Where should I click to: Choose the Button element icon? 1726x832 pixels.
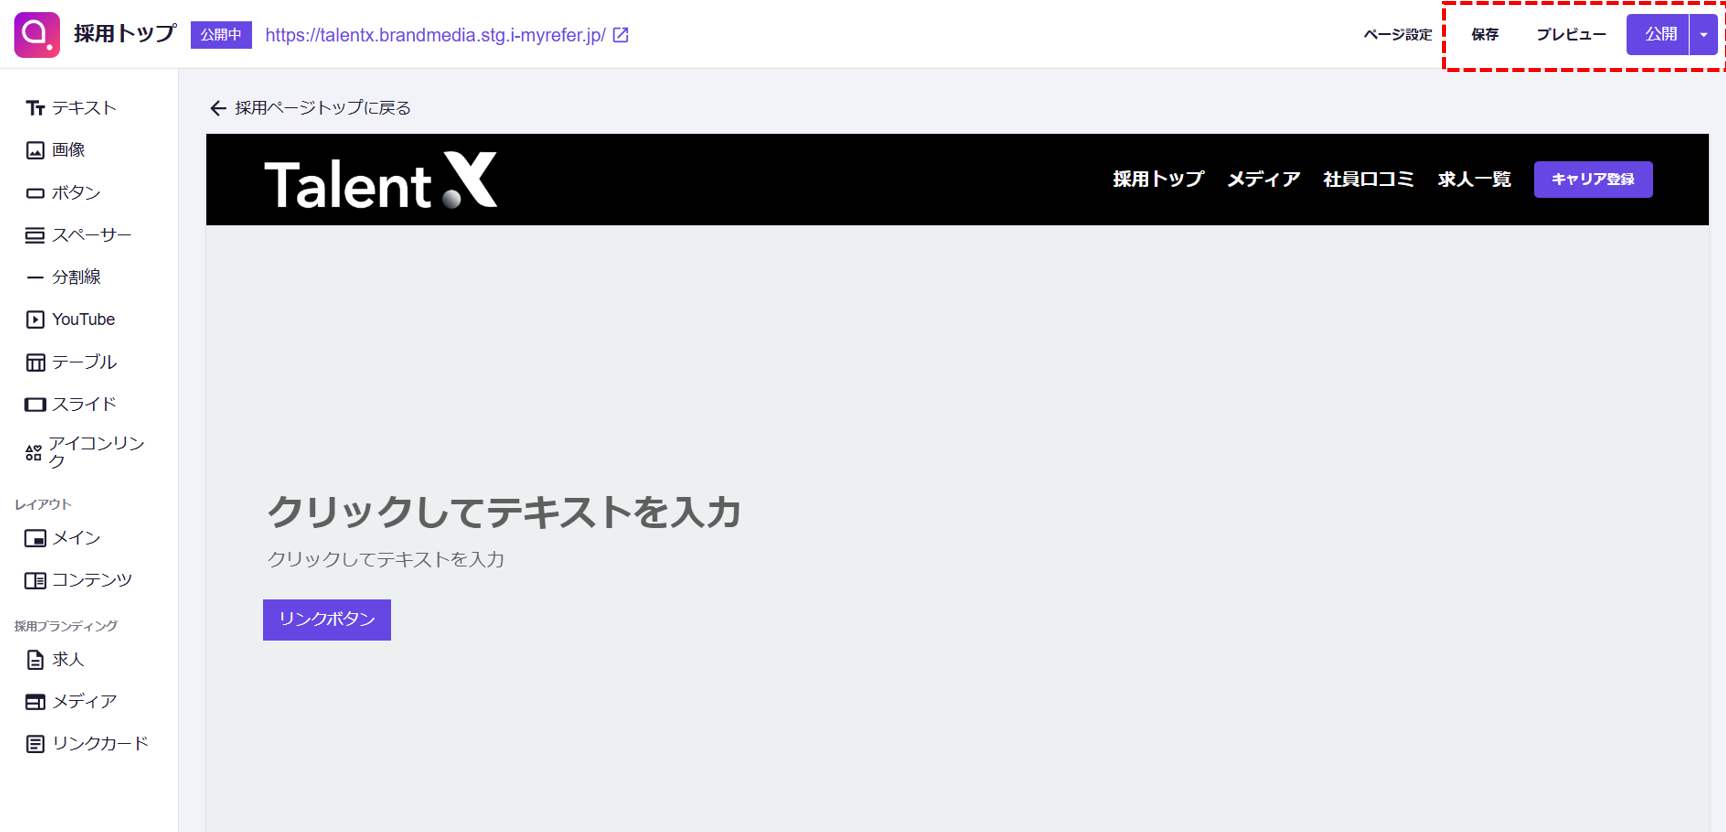35,193
